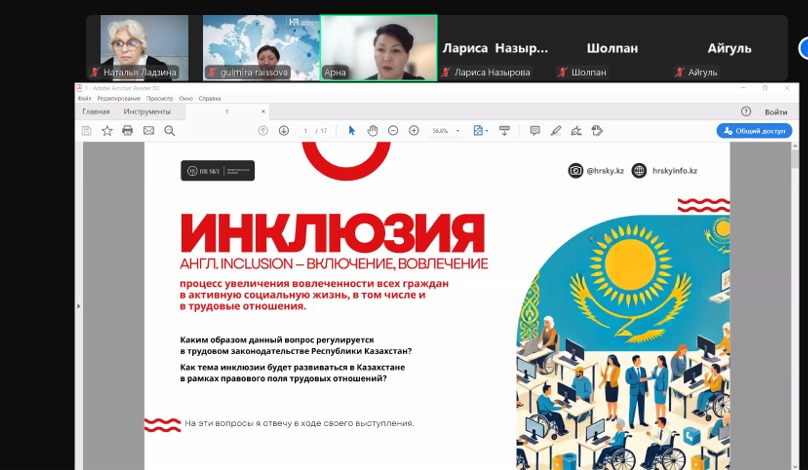808x470 pixels.
Task: Click the Общий доступ button
Action: 754,130
